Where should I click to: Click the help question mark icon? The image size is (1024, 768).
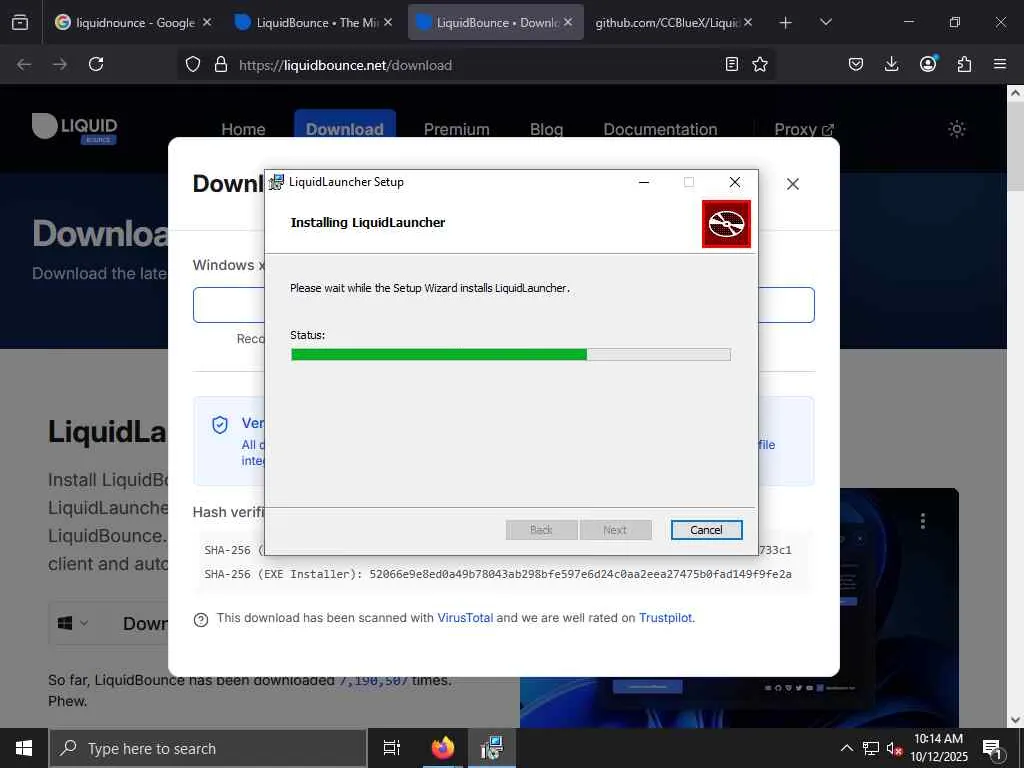coord(201,620)
